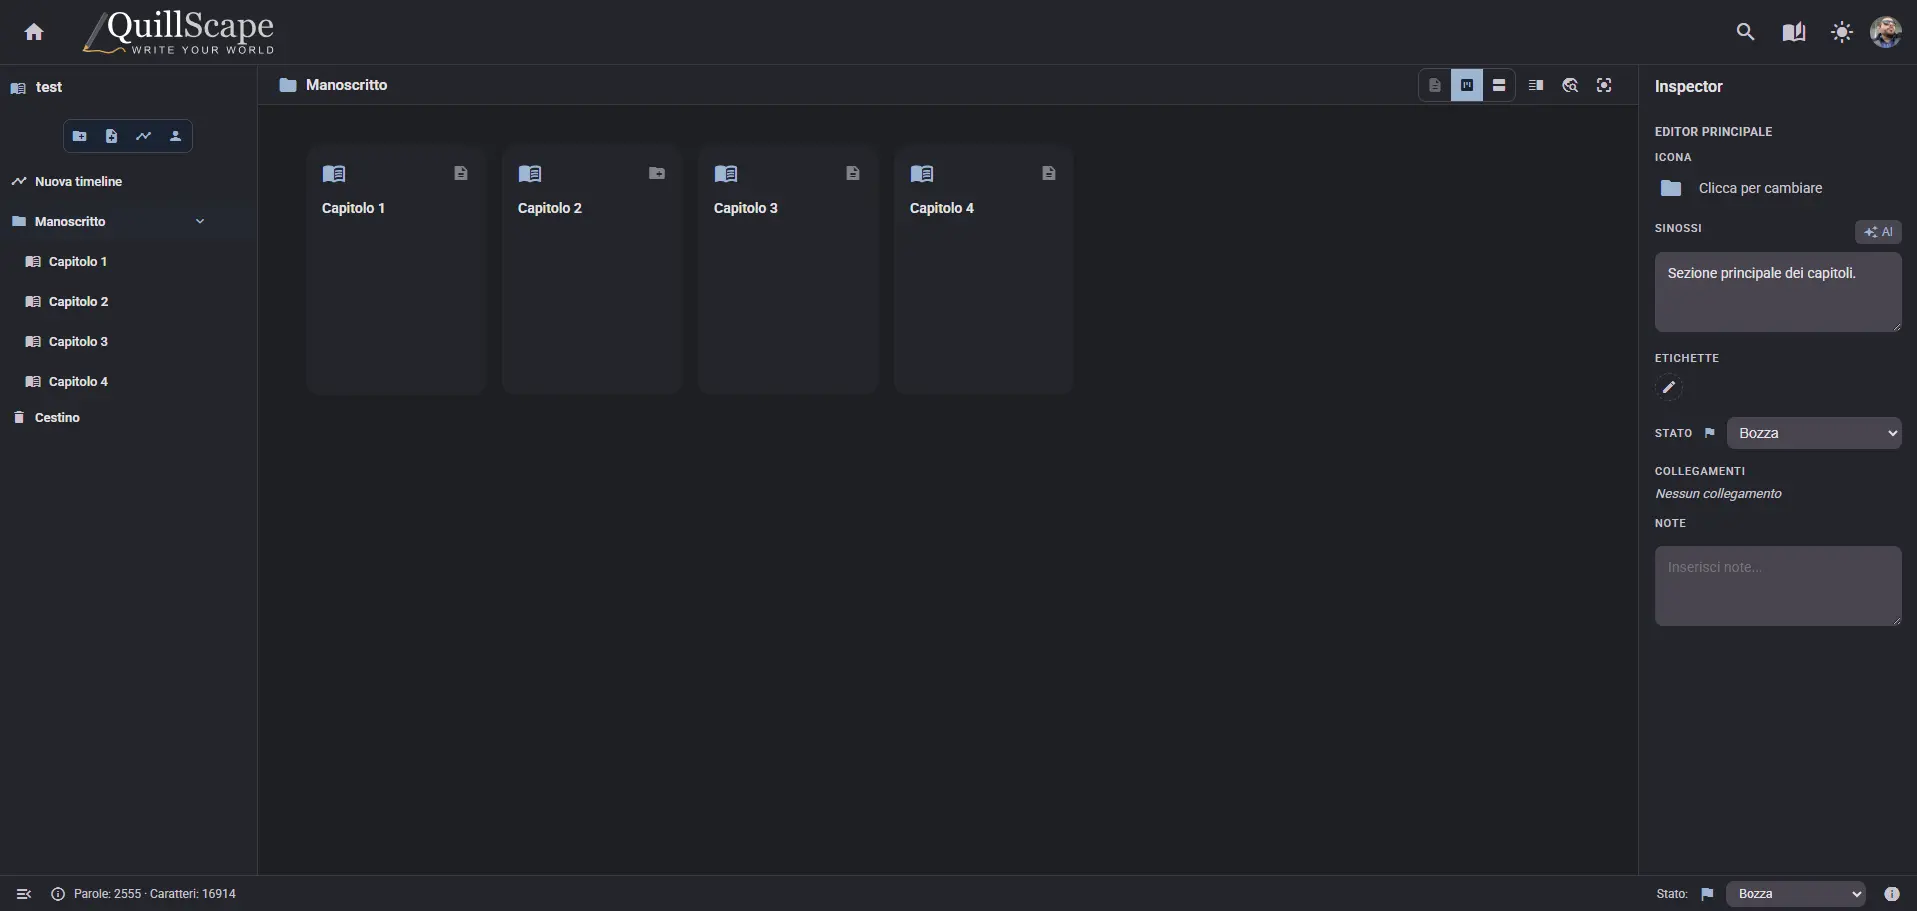The image size is (1917, 911).
Task: Click the home icon in the header
Action: coord(34,32)
